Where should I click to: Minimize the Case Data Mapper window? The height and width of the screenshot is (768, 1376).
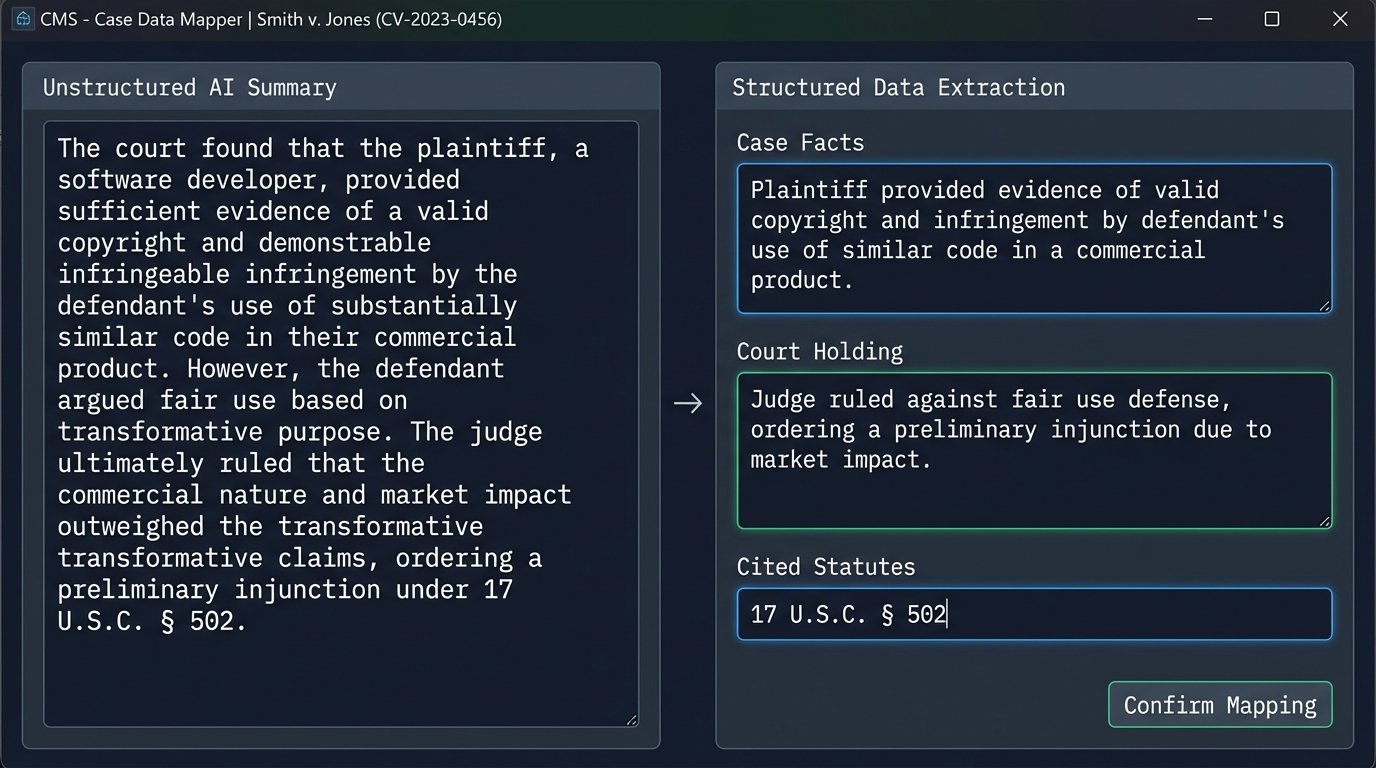tap(1203, 18)
